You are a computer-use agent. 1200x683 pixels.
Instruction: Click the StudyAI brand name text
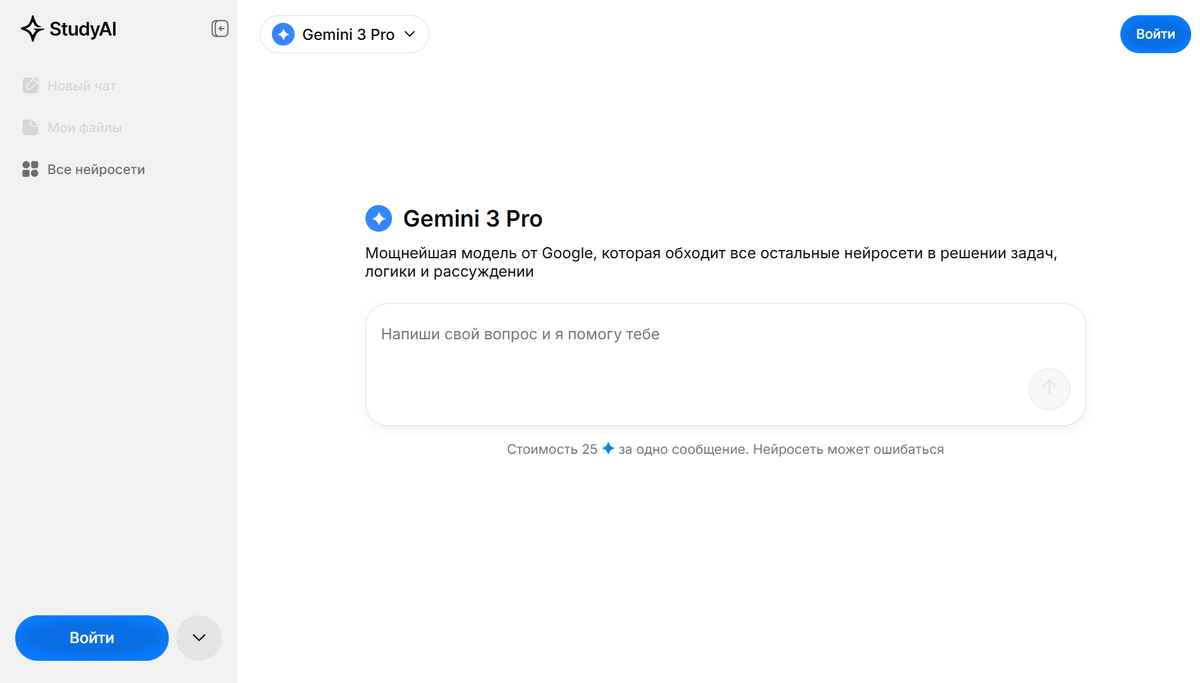coord(83,29)
